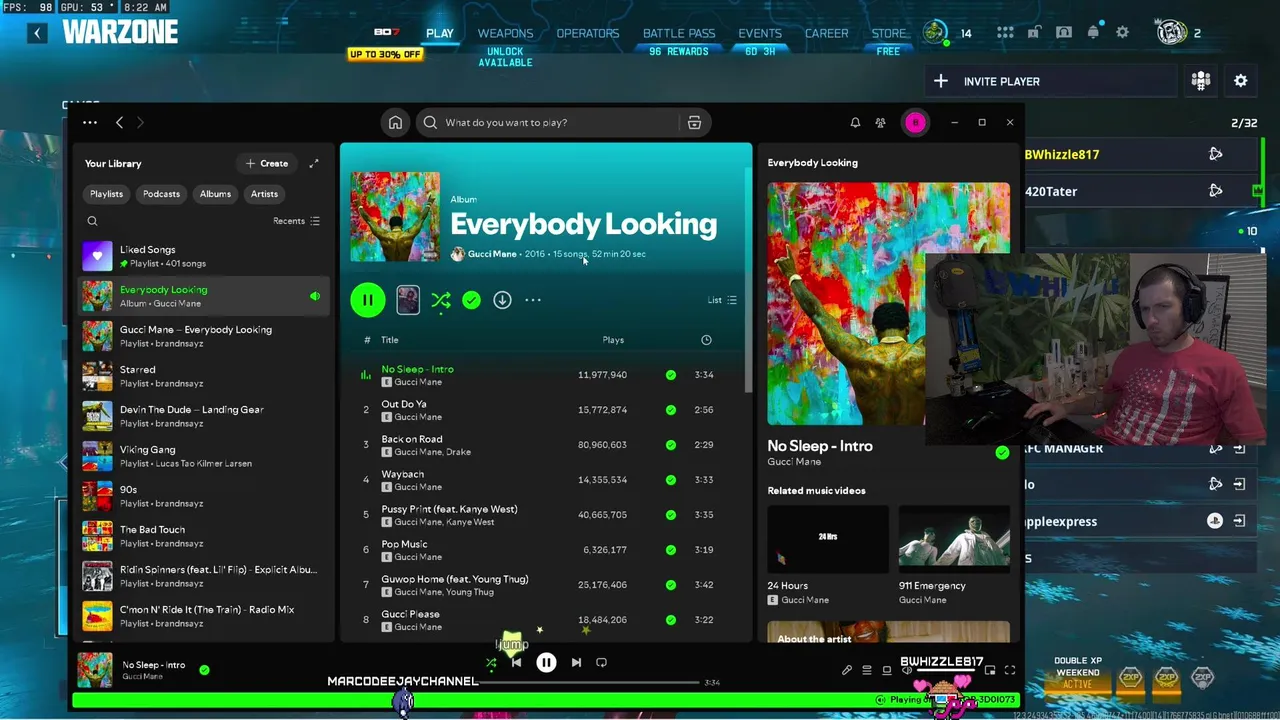Expand Your Library panel
The width and height of the screenshot is (1280, 720).
point(314,164)
